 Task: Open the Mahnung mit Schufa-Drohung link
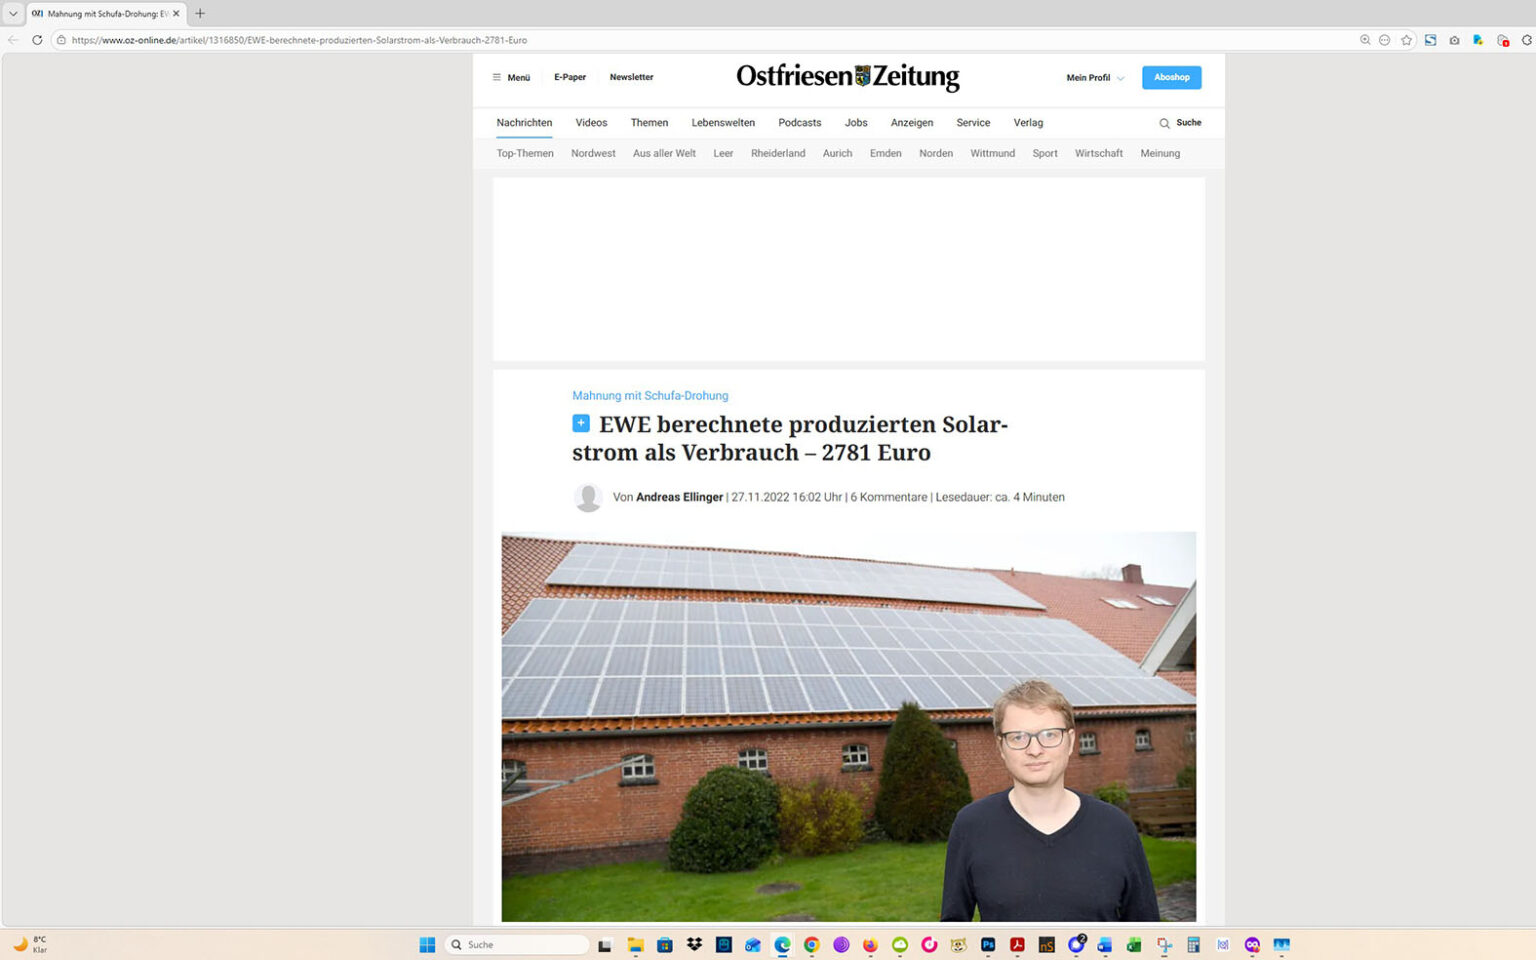(650, 395)
